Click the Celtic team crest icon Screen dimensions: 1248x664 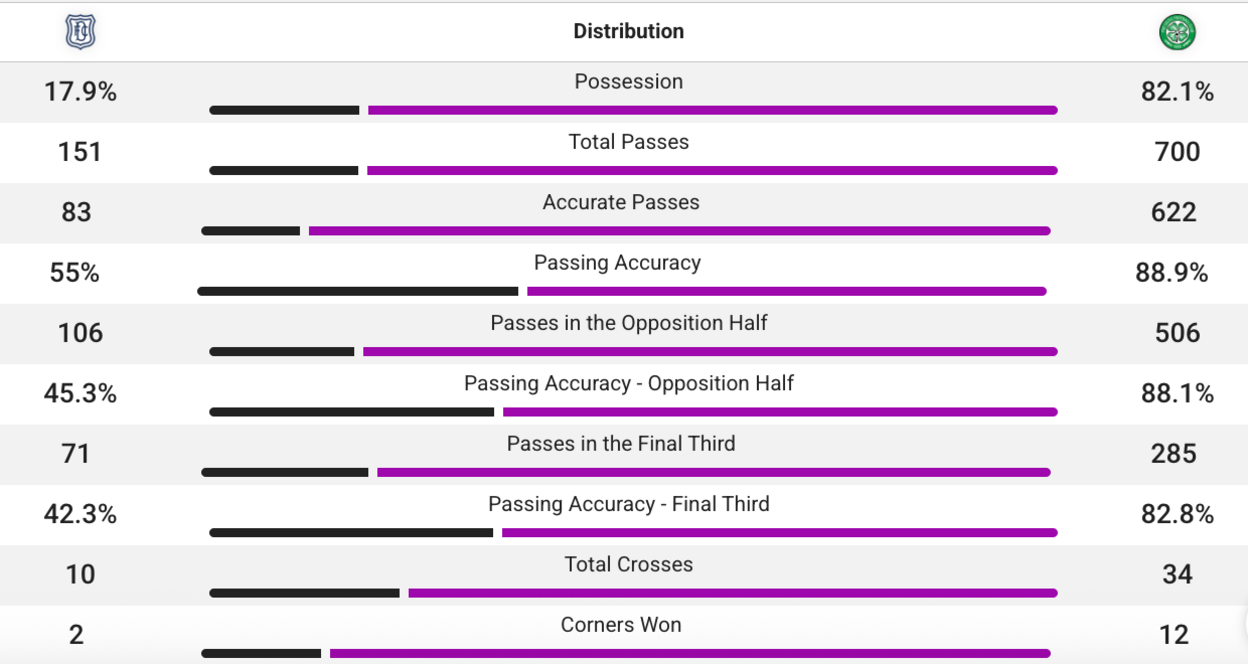(x=1177, y=32)
